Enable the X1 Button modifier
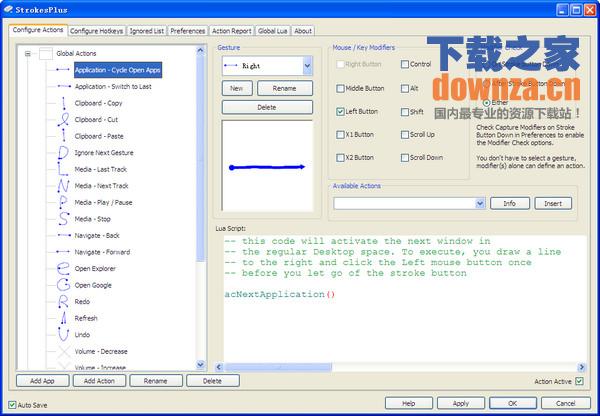 point(340,135)
